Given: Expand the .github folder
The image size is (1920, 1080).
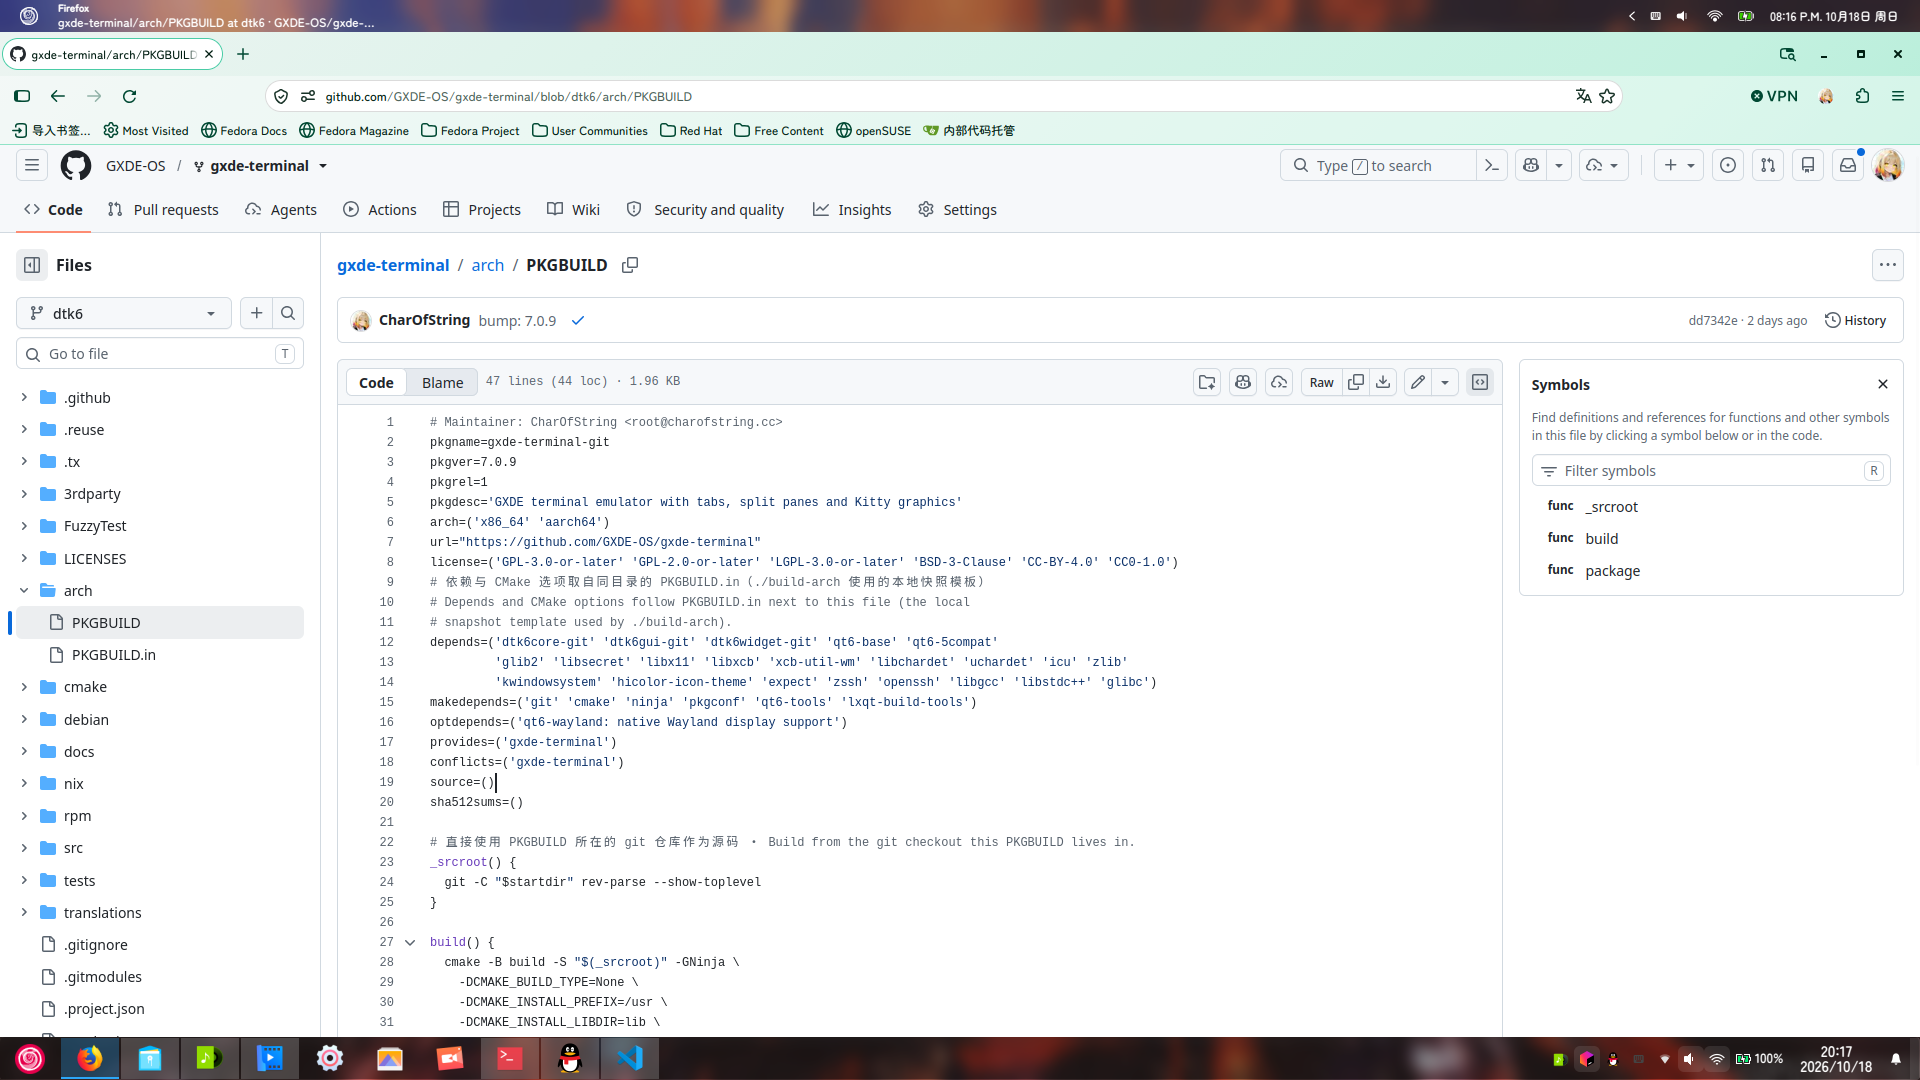Looking at the screenshot, I should click(24, 397).
